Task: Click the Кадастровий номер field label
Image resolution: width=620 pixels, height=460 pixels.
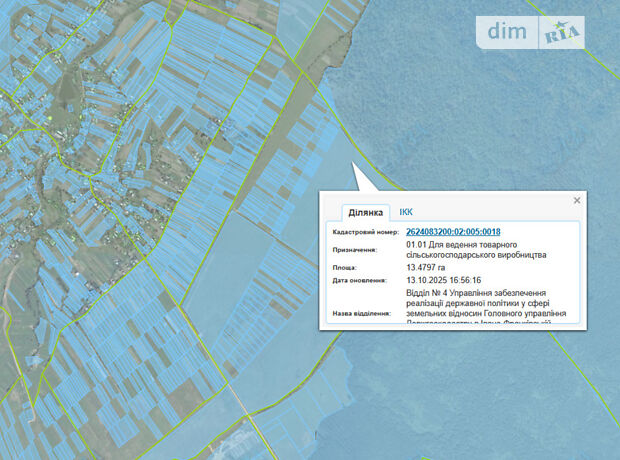Action: tap(365, 232)
